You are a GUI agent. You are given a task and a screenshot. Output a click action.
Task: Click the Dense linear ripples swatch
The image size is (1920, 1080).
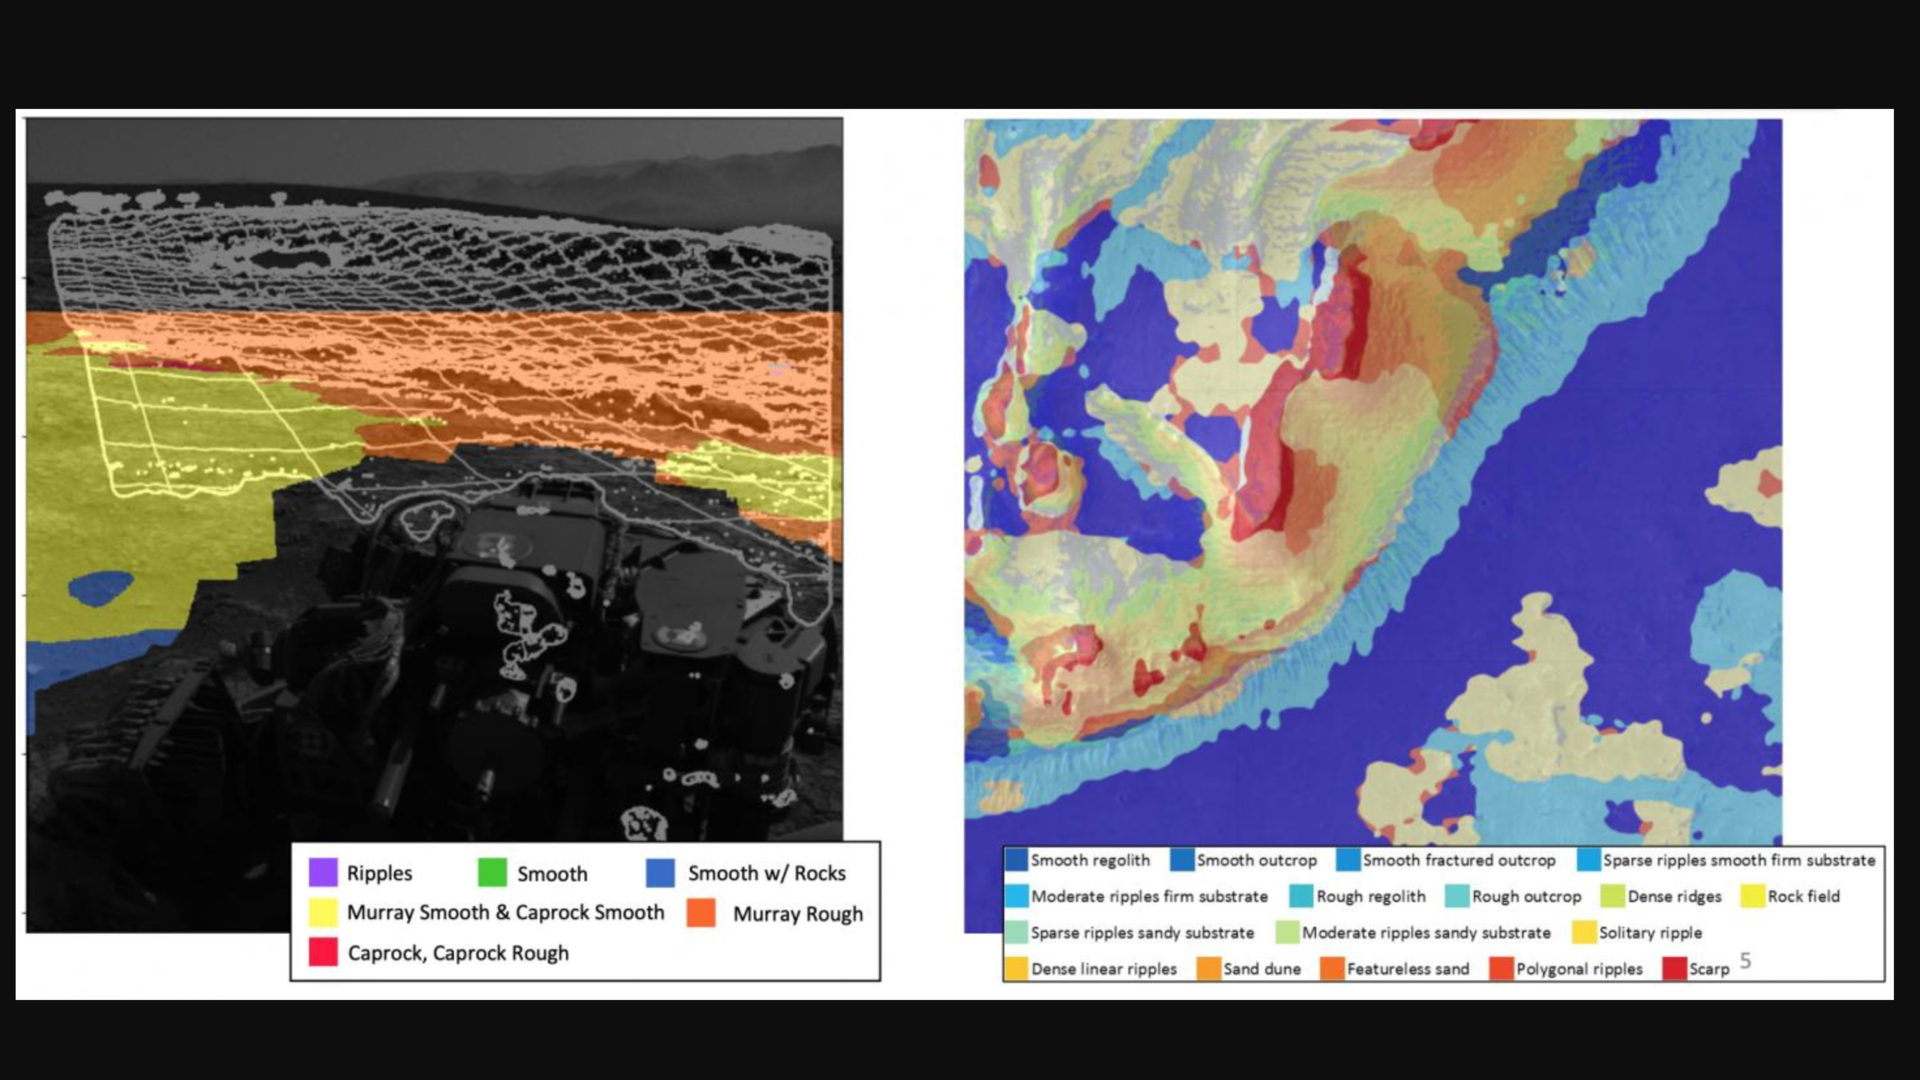(1017, 968)
